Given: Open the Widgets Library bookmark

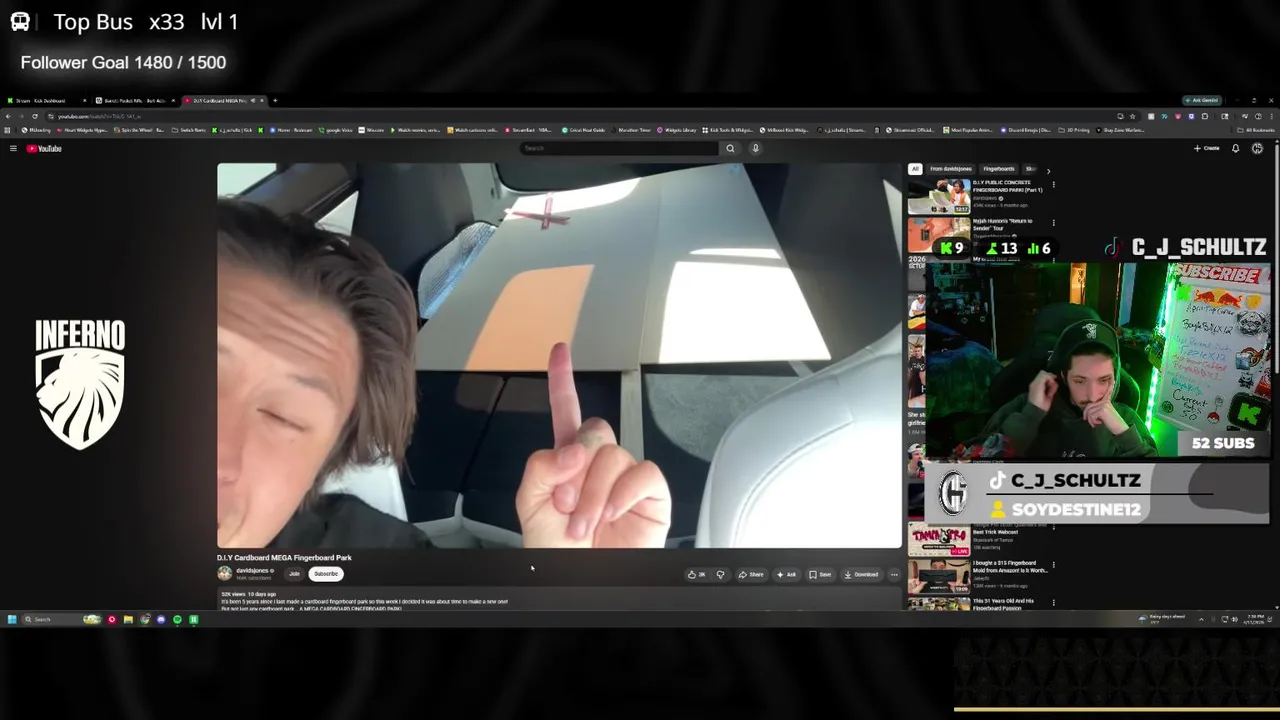Looking at the screenshot, I should tap(676, 130).
